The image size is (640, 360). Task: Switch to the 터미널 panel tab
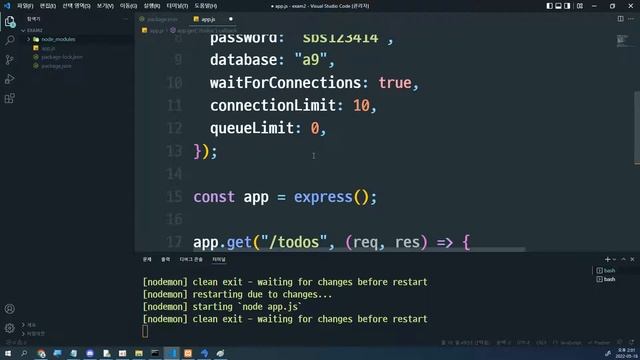(219, 260)
